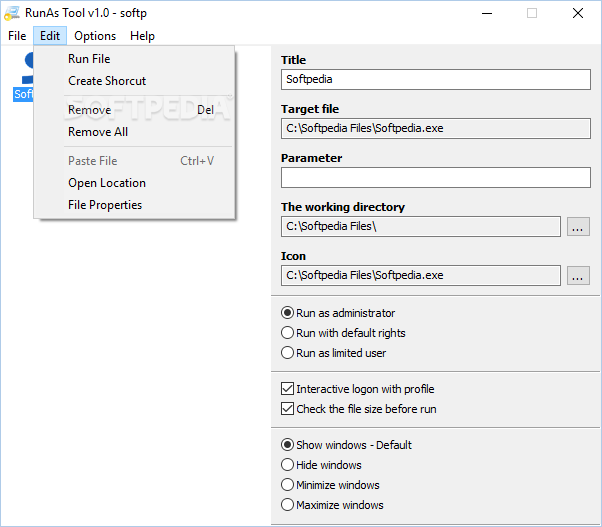602x527 pixels.
Task: Browse for the working directory
Action: point(578,227)
